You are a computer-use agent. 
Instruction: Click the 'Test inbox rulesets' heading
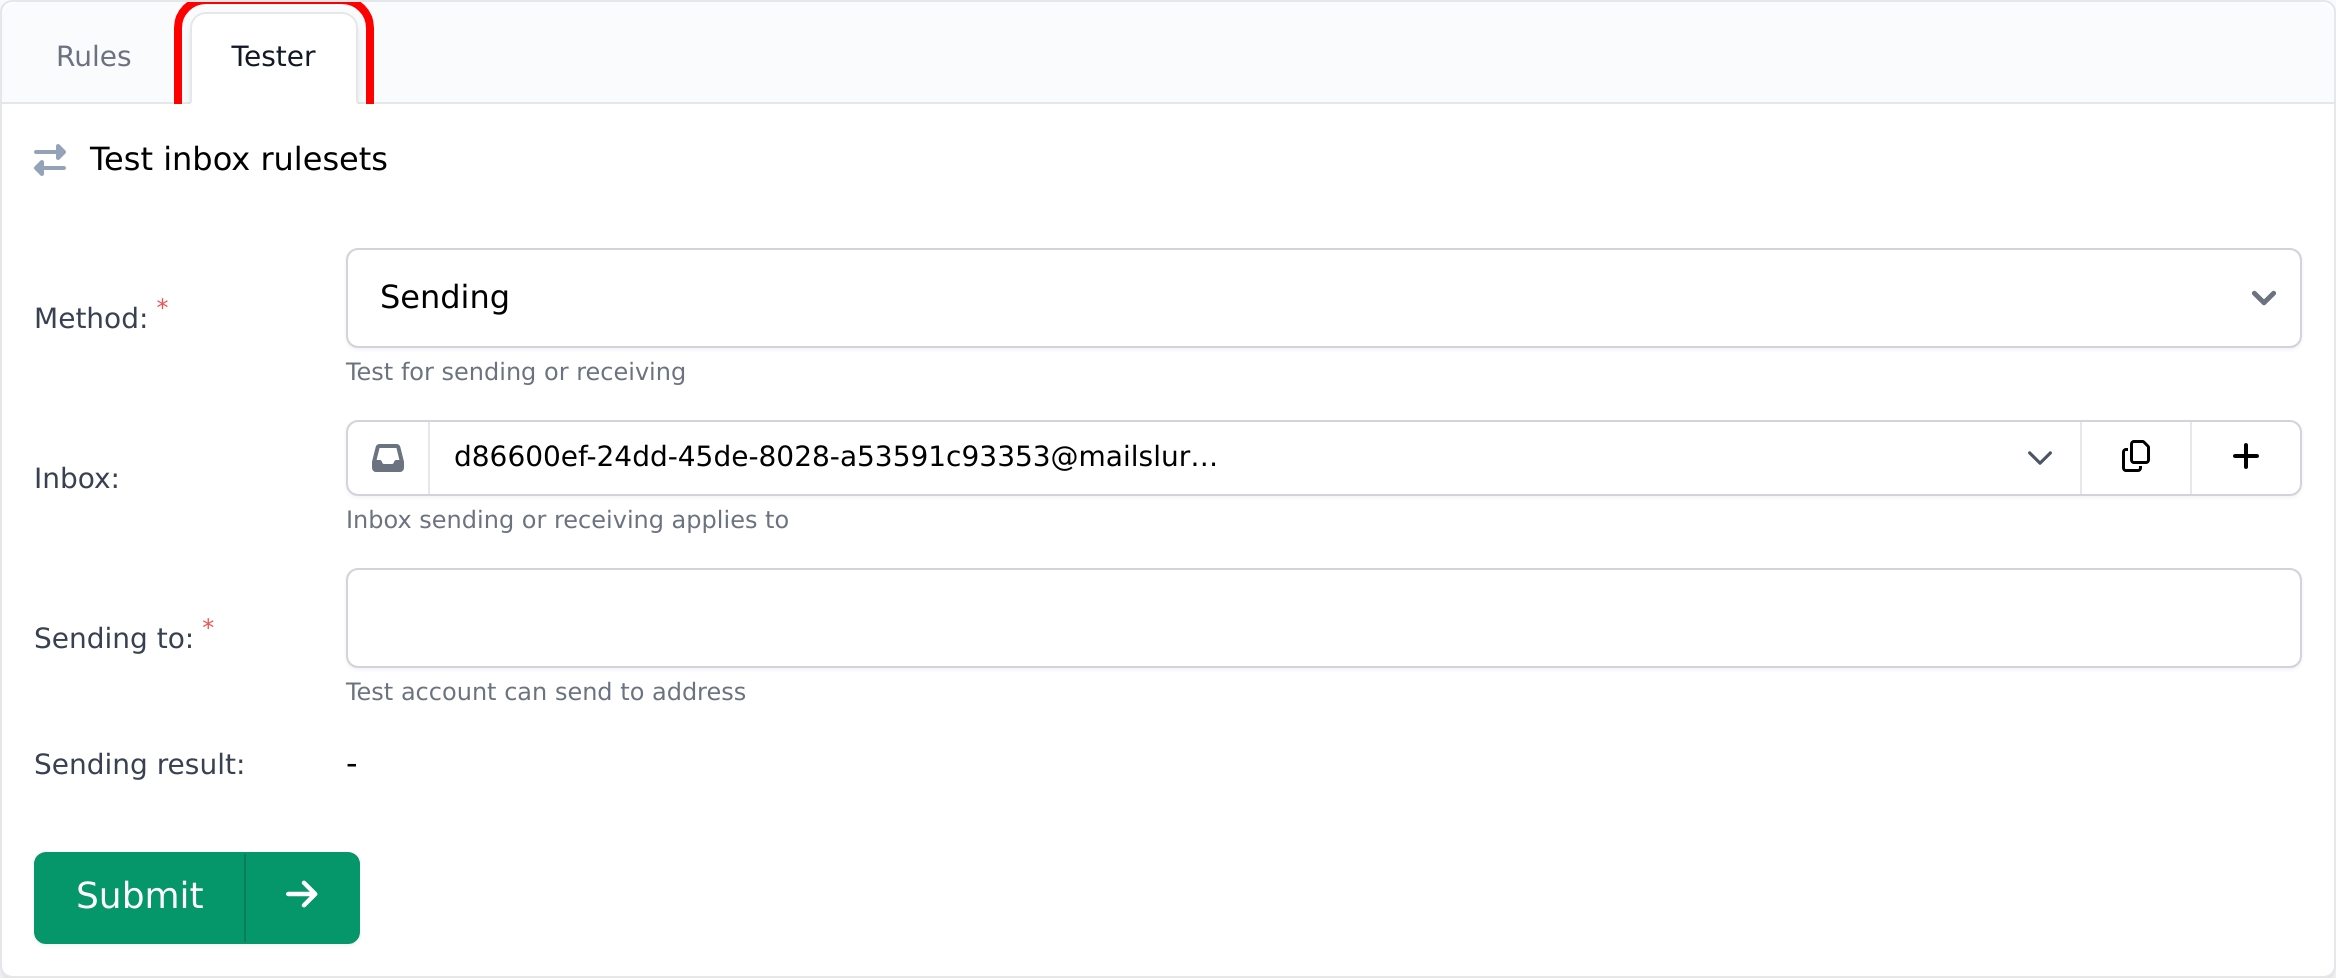[238, 159]
